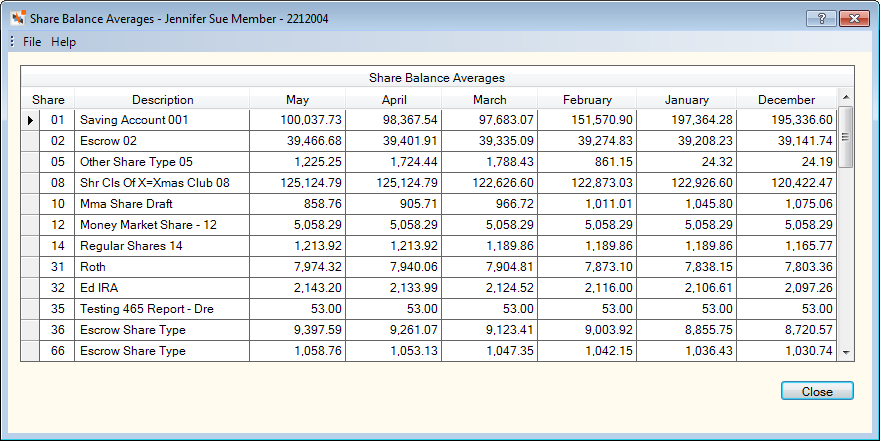Click April value 98,367.54
Image resolution: width=880 pixels, height=441 pixels.
(x=394, y=120)
